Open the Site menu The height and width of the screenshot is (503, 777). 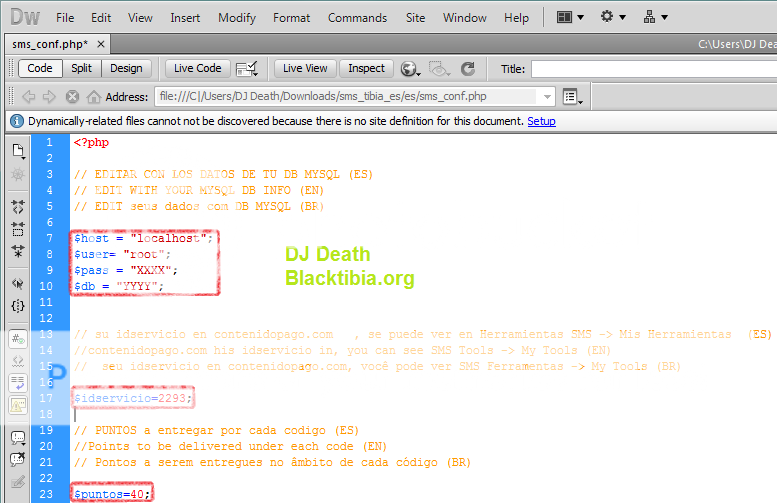click(x=415, y=18)
